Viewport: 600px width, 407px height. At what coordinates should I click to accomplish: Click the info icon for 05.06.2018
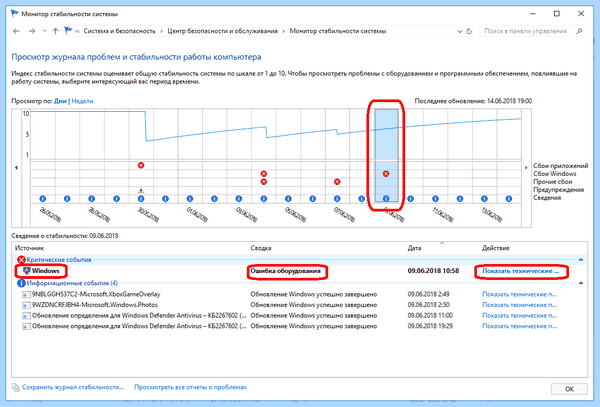point(288,199)
